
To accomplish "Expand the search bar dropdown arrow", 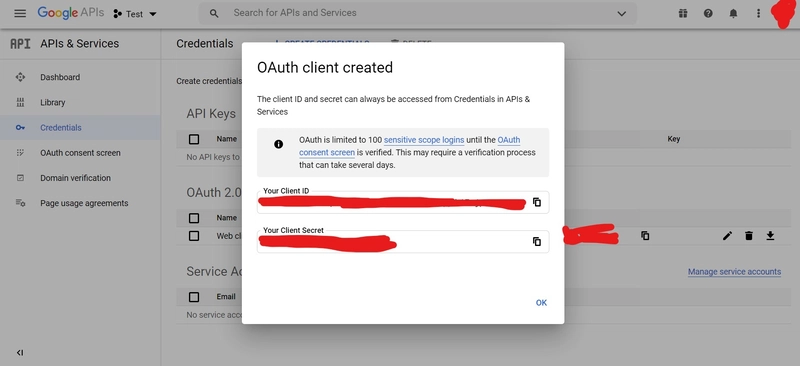I will [x=621, y=14].
